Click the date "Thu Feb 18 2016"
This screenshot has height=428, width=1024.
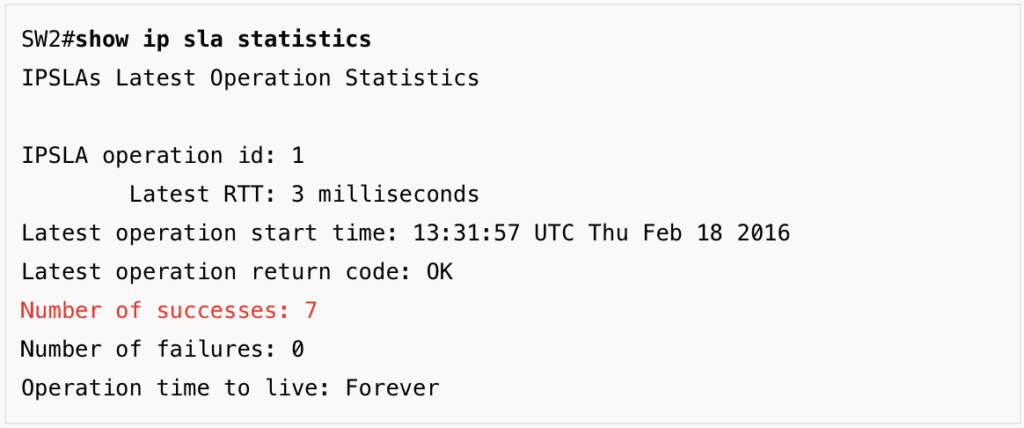689,233
